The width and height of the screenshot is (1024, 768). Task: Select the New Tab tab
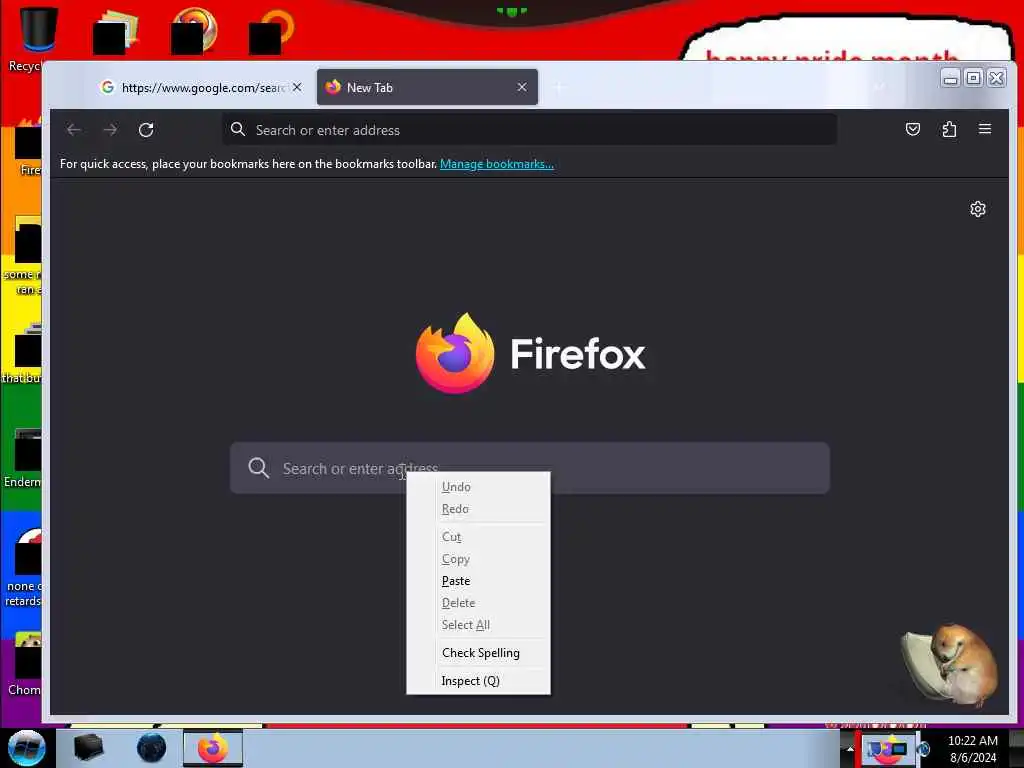pyautogui.click(x=427, y=88)
